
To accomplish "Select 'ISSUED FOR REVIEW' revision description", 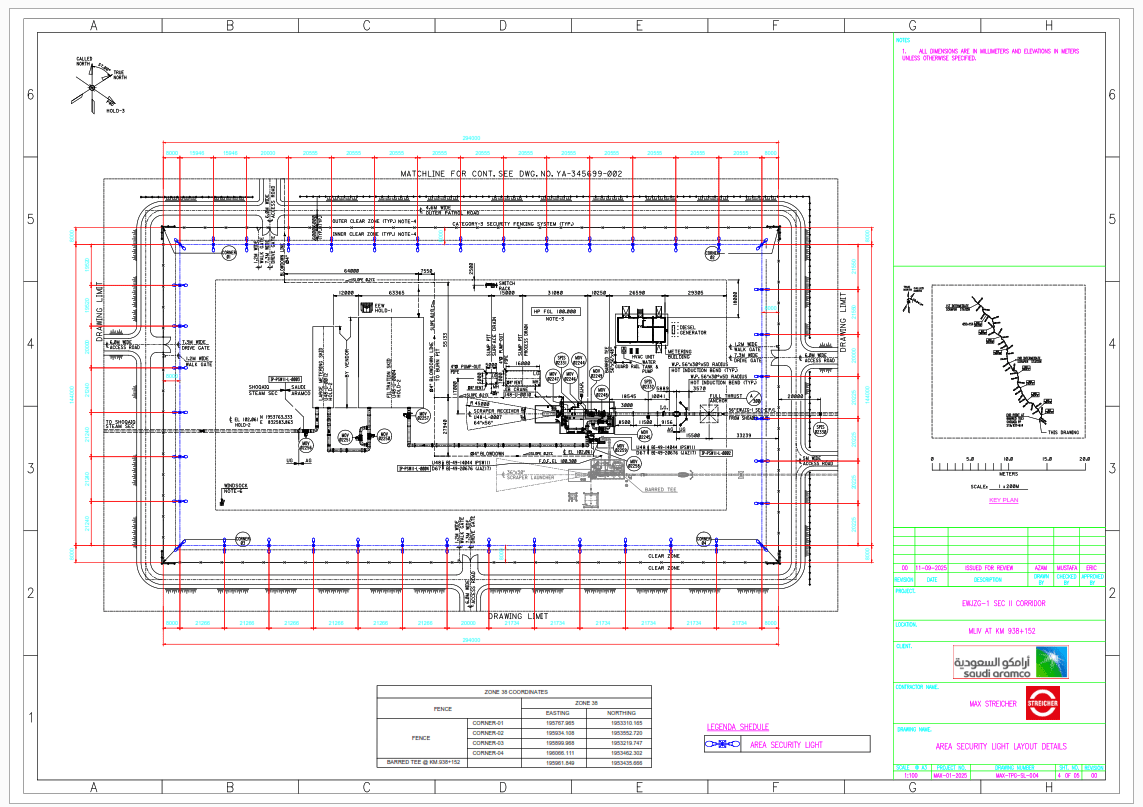I will pyautogui.click(x=989, y=567).
